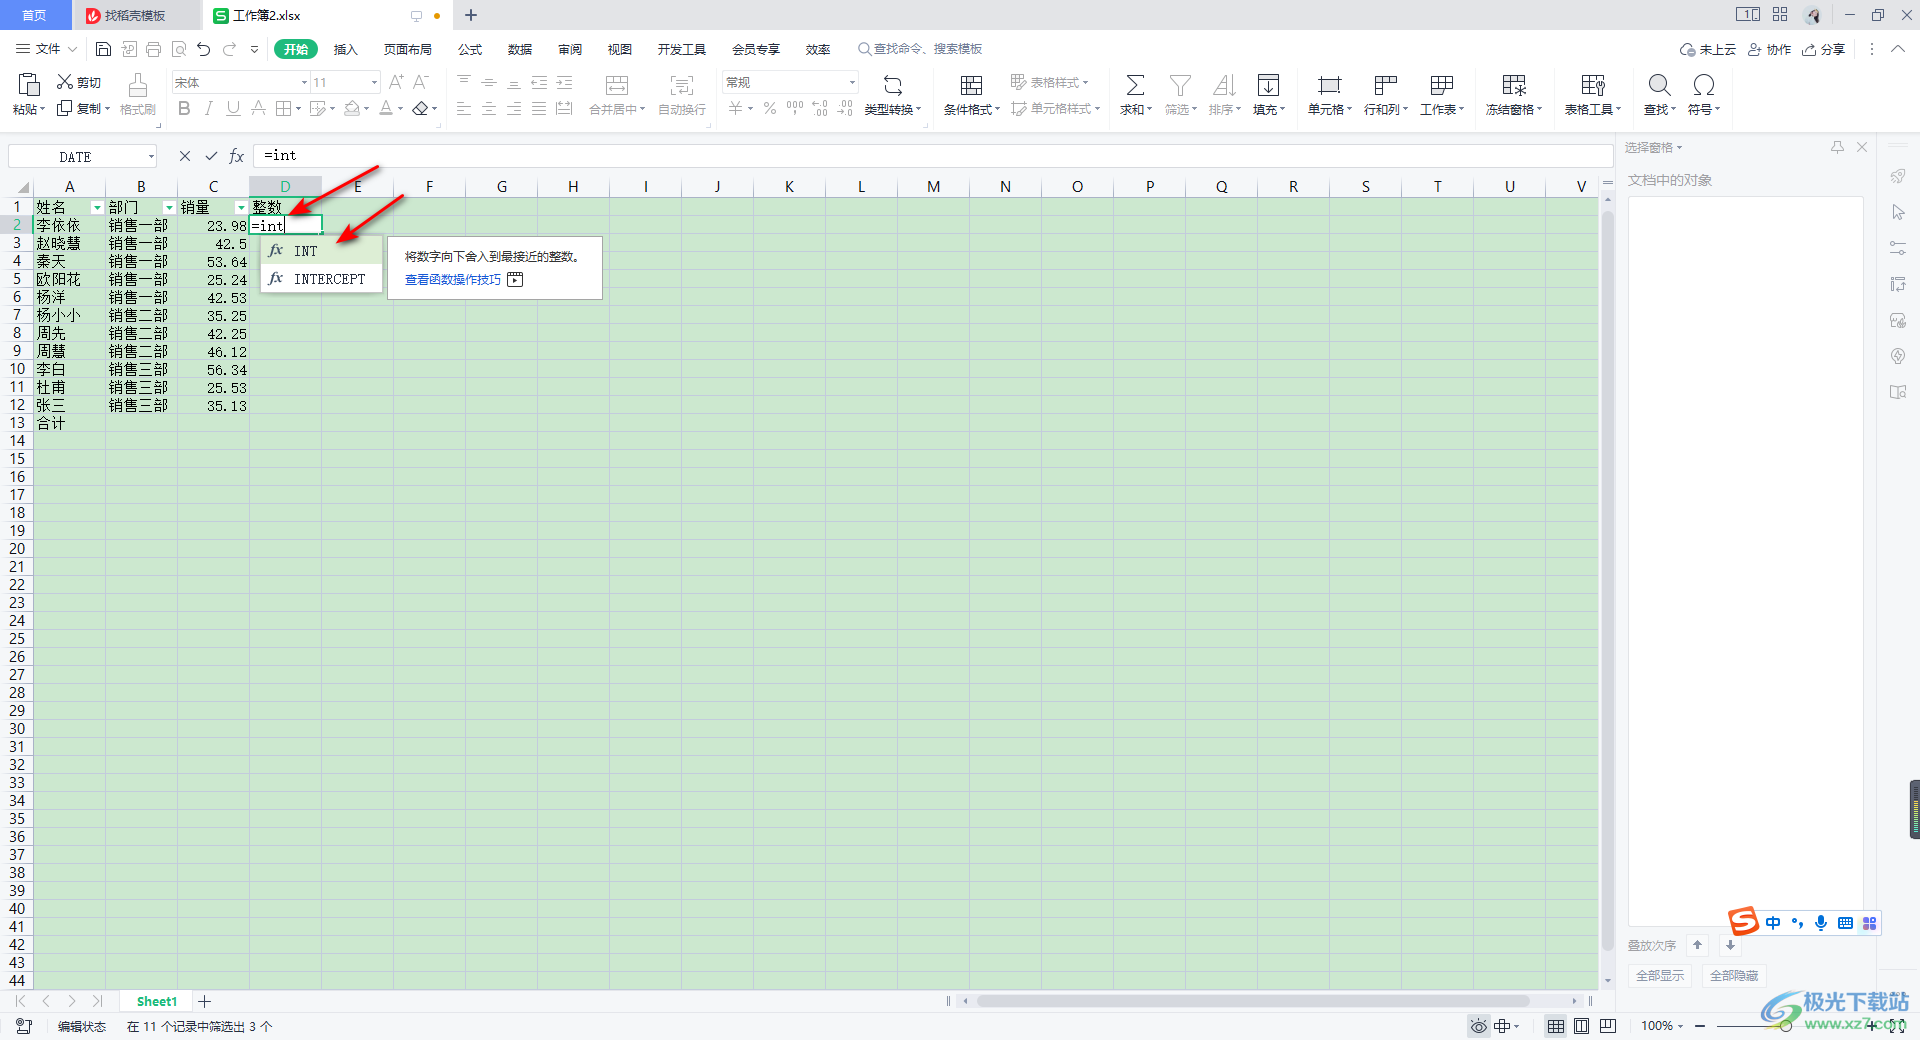Viewport: 1920px width, 1040px height.
Task: Open the Table Tools icon
Action: point(1593,85)
